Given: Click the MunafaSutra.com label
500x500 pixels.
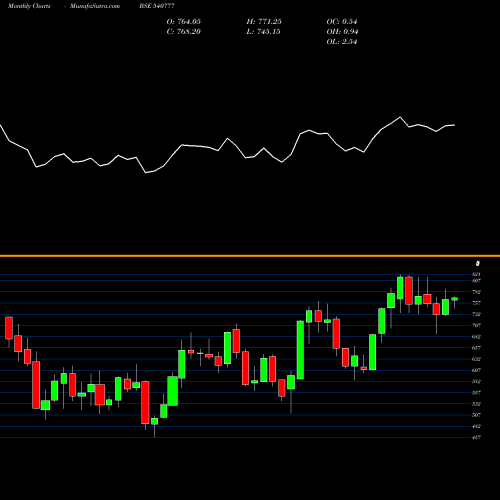Looking at the screenshot, I should (95, 6).
